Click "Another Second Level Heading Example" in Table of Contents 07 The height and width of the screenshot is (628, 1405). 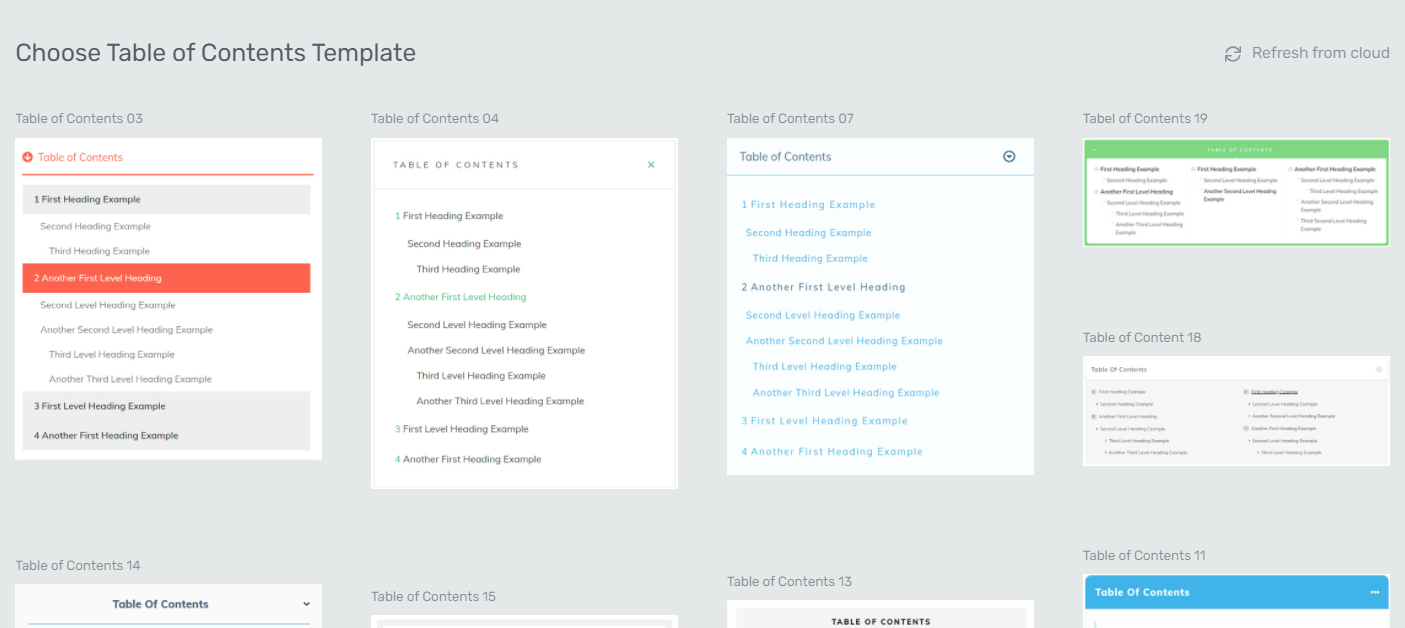[844, 341]
